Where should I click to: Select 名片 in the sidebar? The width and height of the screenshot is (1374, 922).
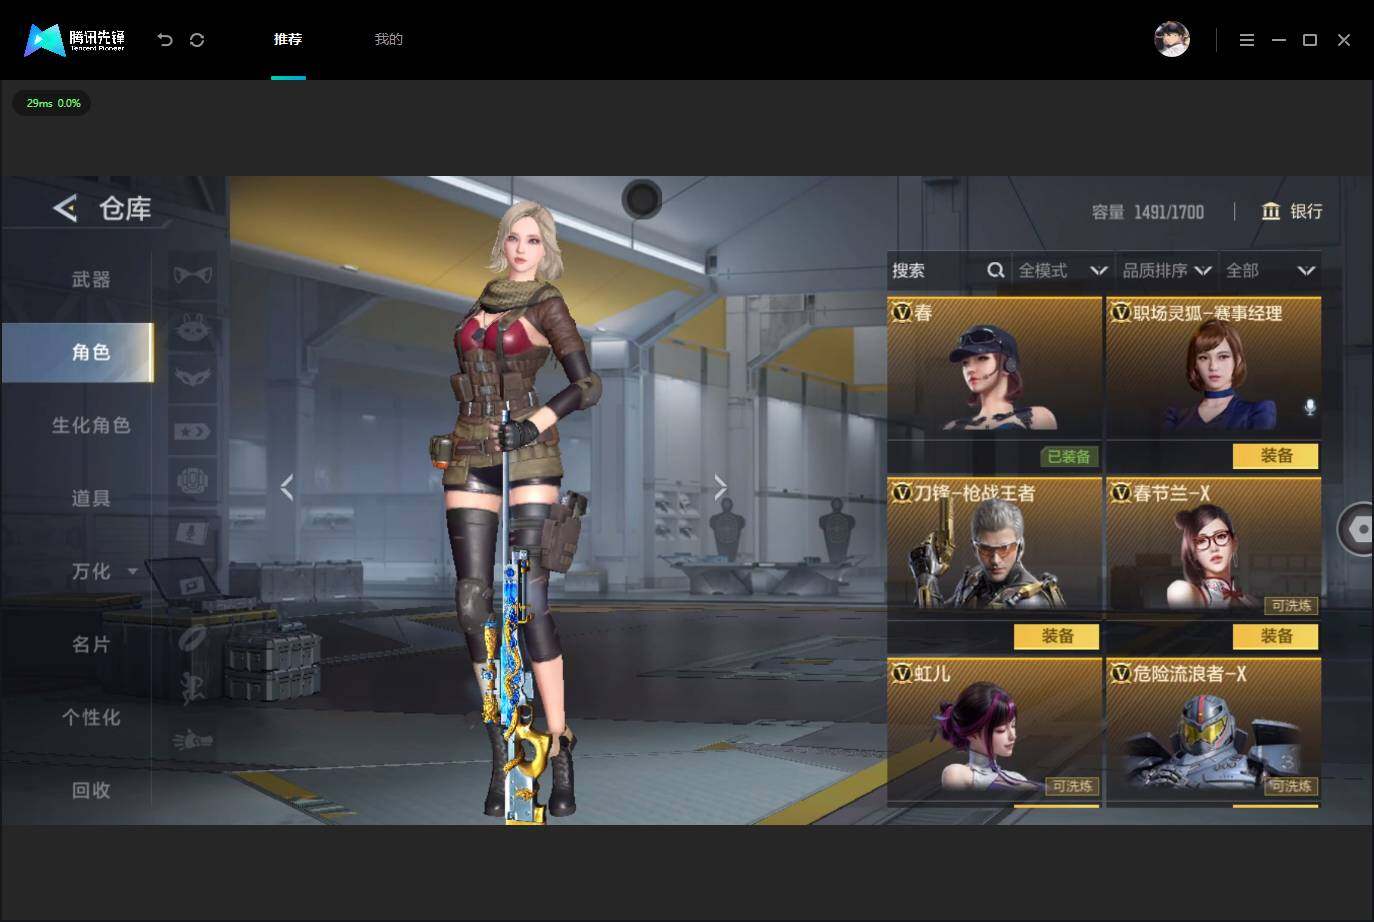pos(91,644)
